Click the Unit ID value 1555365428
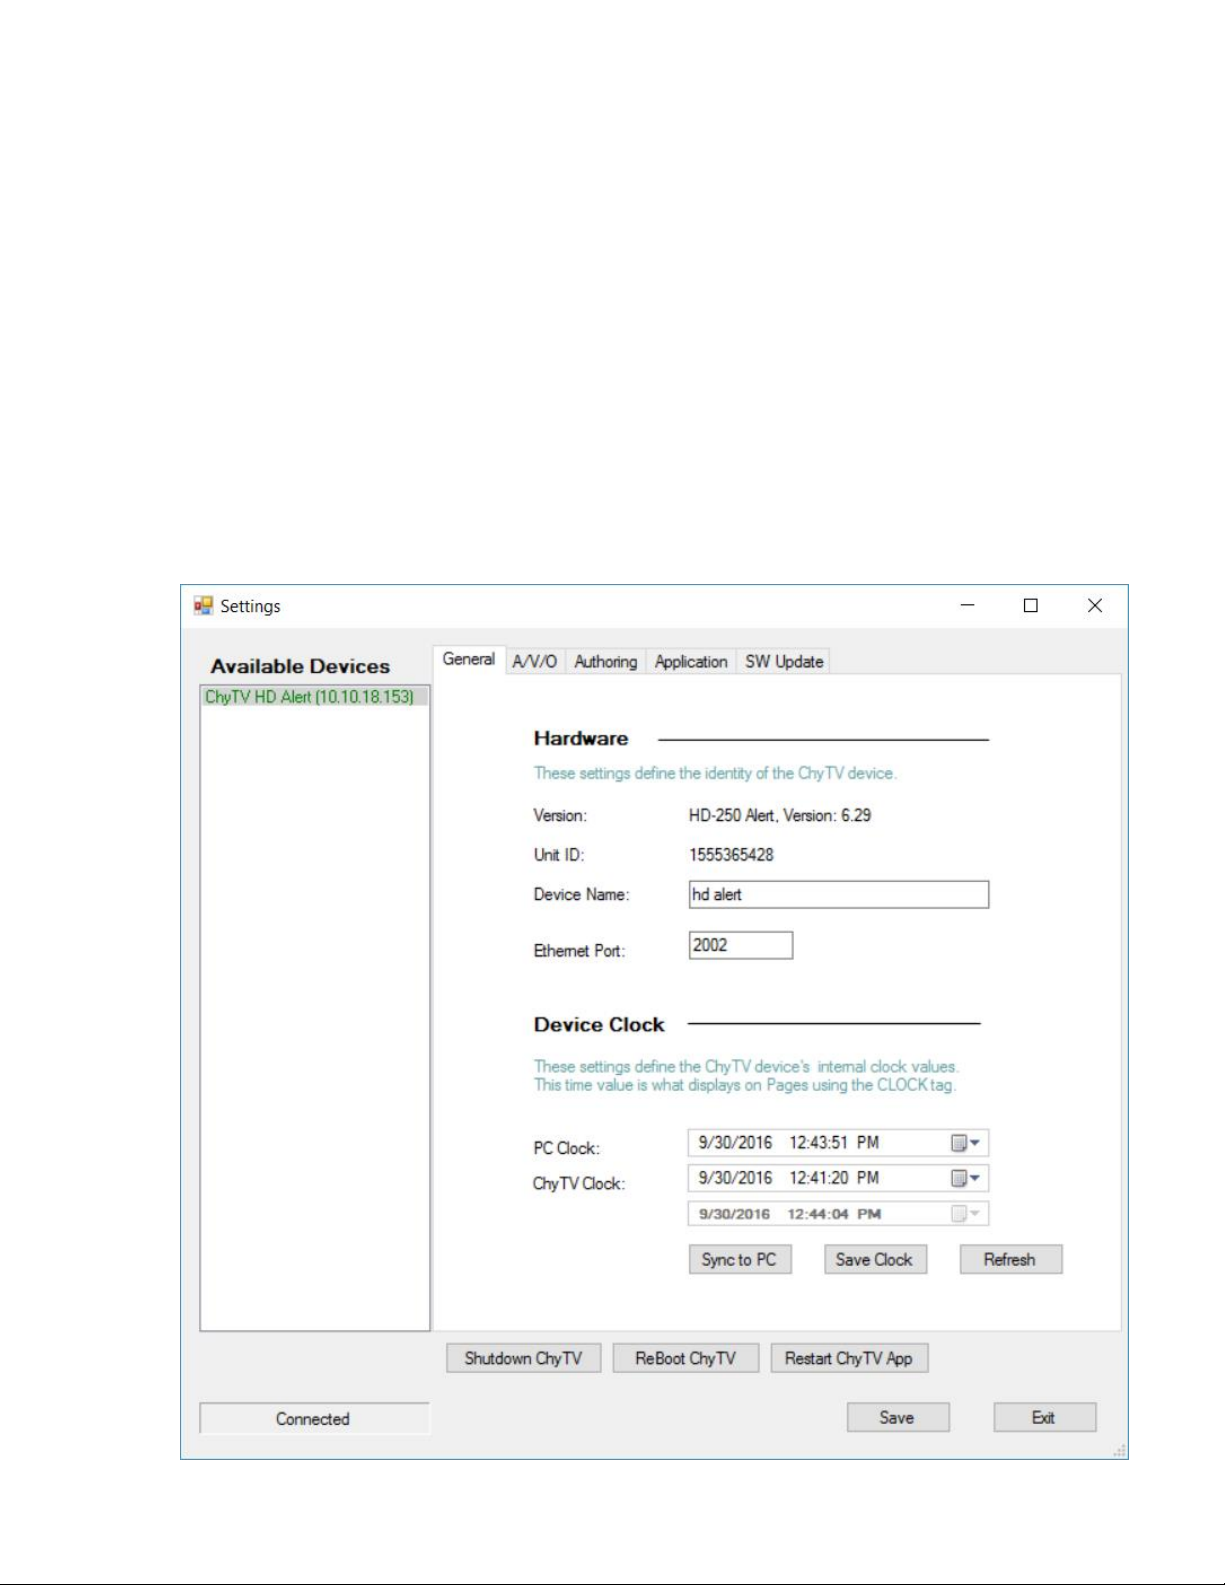 pyautogui.click(x=731, y=855)
